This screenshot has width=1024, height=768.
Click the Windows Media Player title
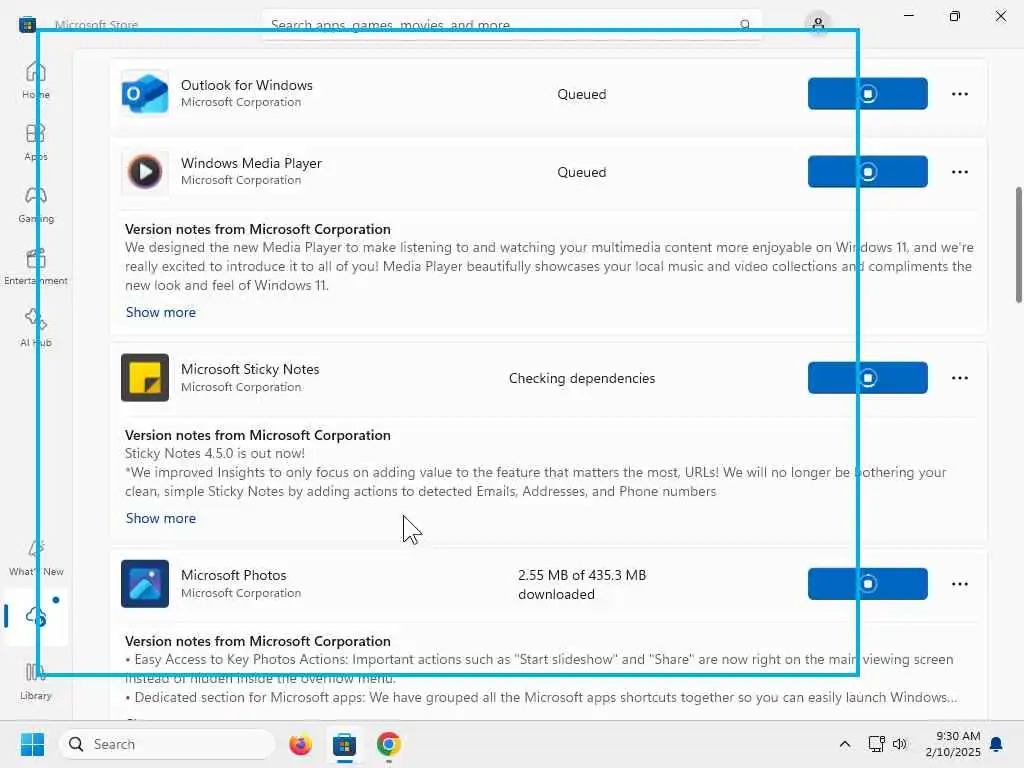click(251, 163)
